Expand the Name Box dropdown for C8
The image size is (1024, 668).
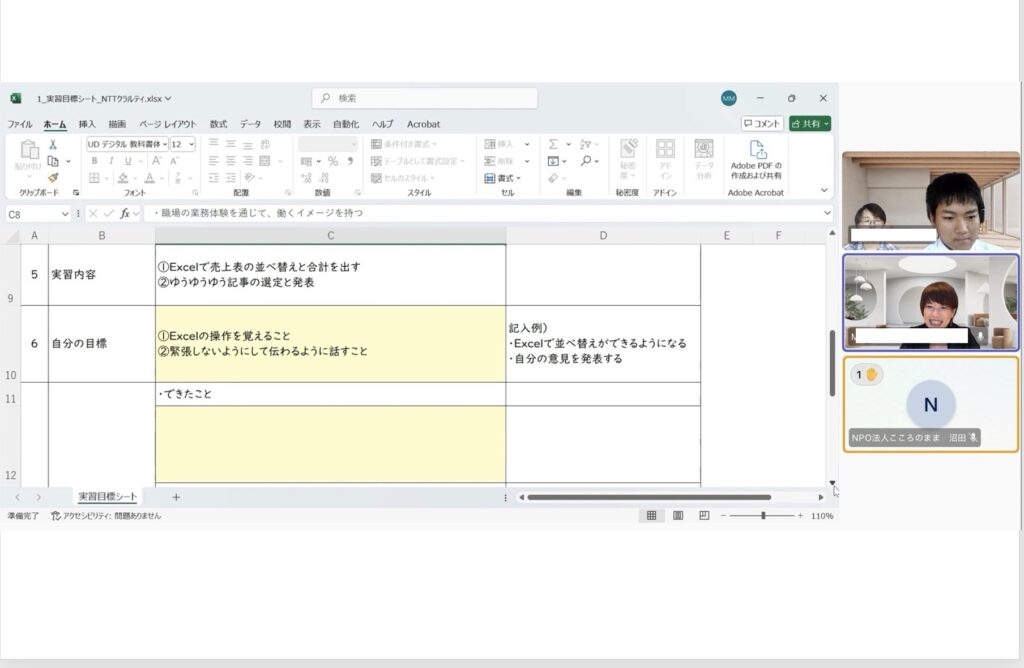click(x=65, y=213)
